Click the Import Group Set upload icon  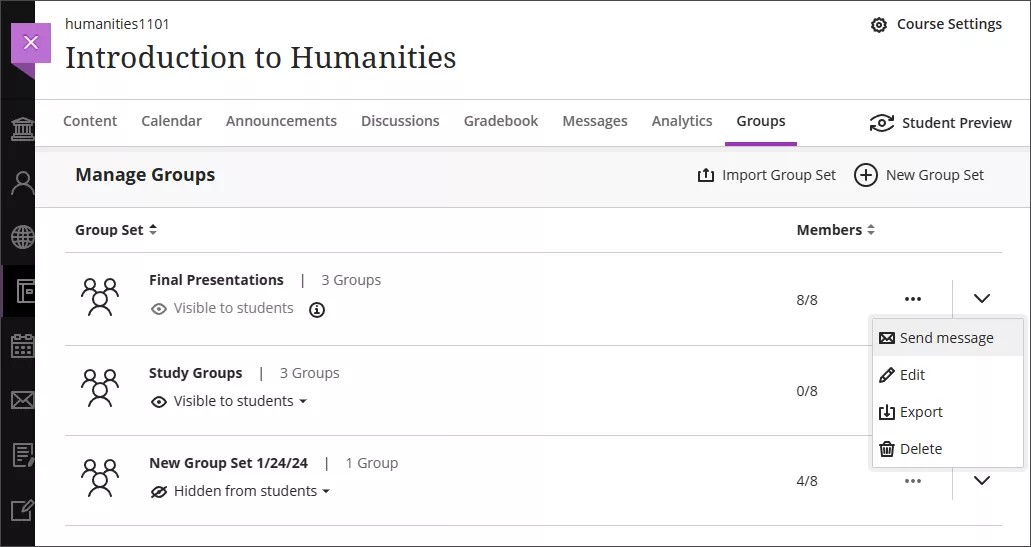click(x=706, y=175)
